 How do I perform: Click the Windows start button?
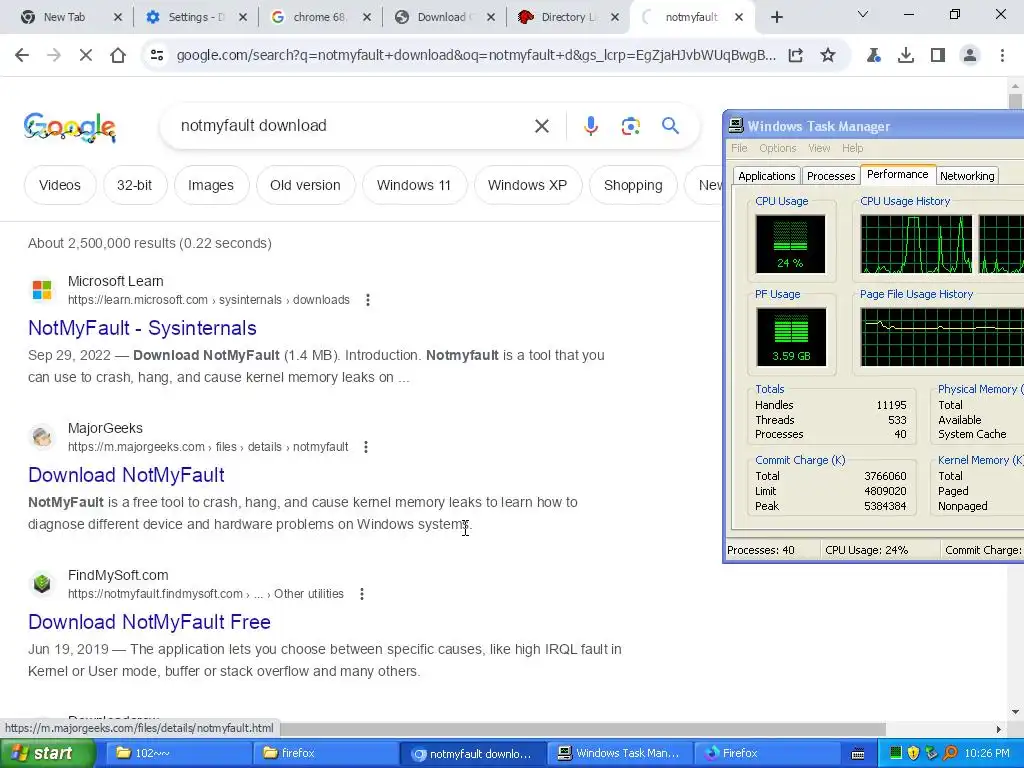pos(47,753)
